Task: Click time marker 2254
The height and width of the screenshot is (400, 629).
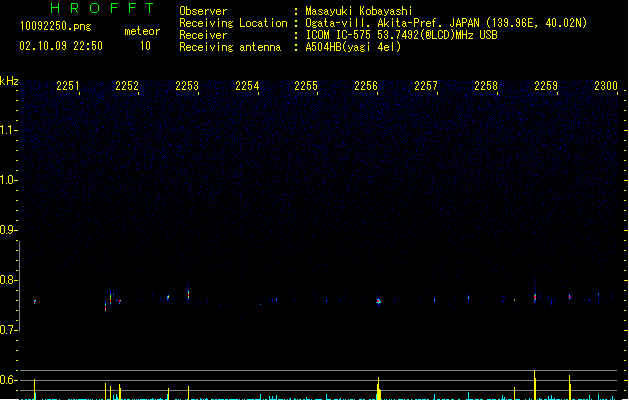Action: [x=247, y=86]
